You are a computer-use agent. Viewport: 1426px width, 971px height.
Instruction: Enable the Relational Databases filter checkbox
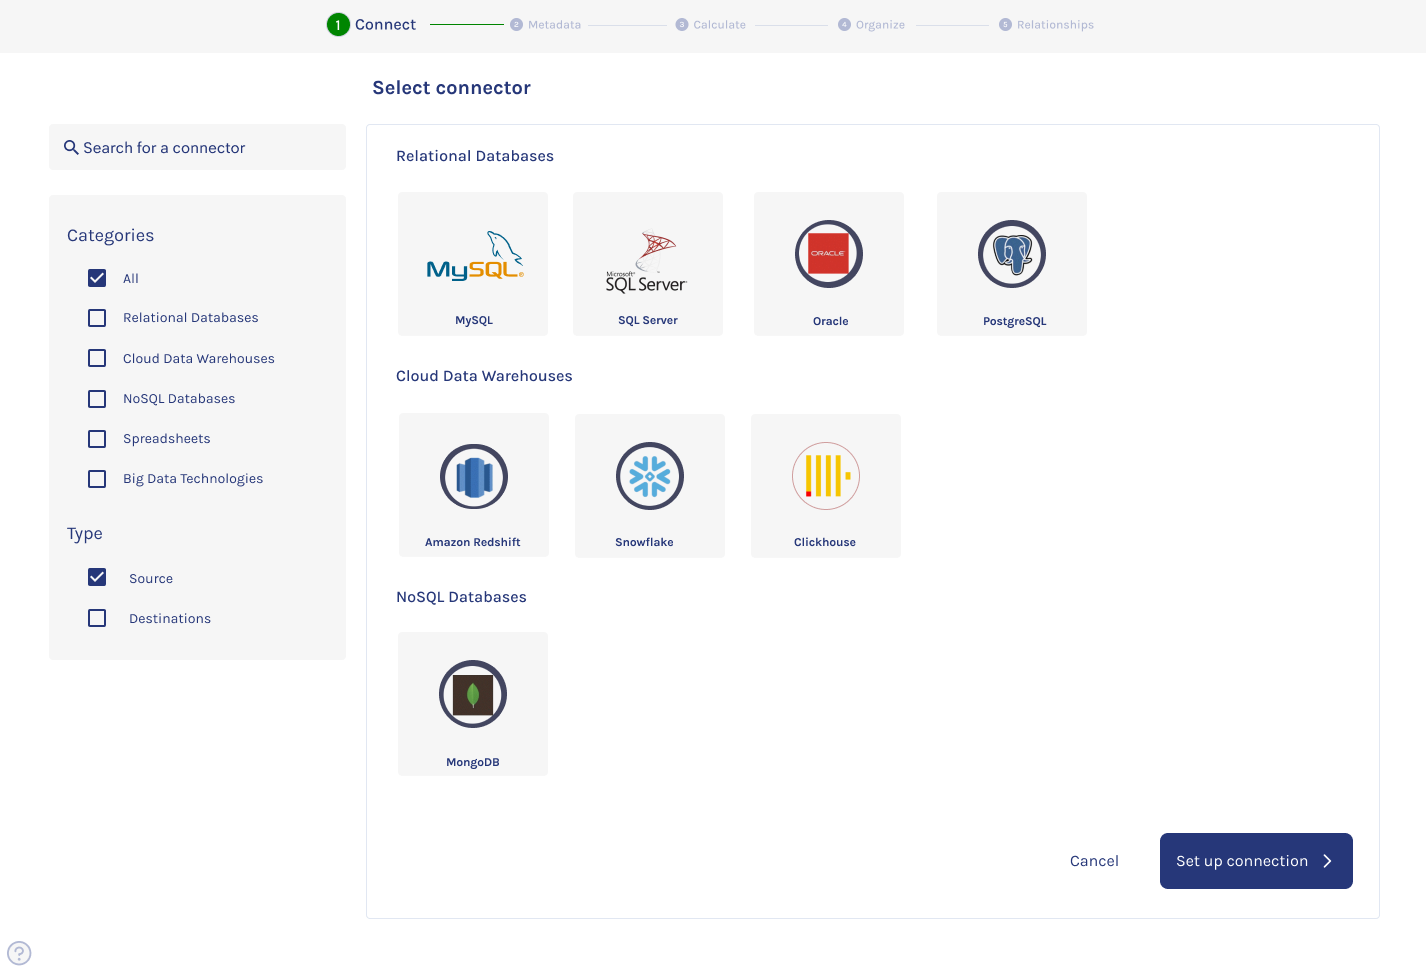point(97,318)
